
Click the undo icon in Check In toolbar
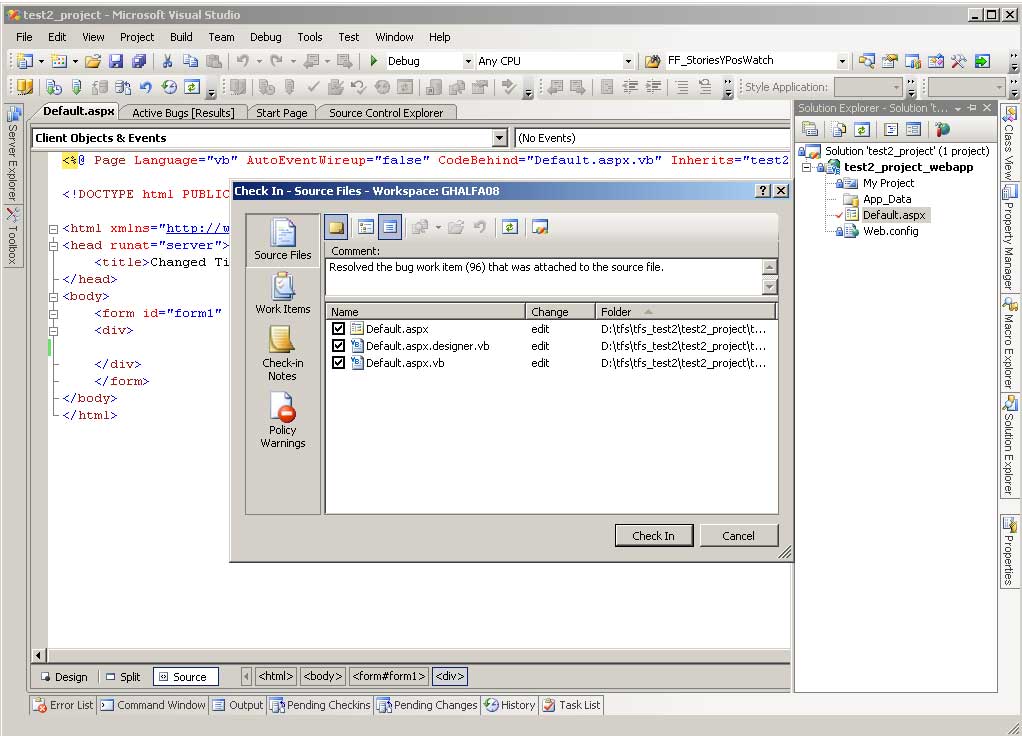point(480,227)
